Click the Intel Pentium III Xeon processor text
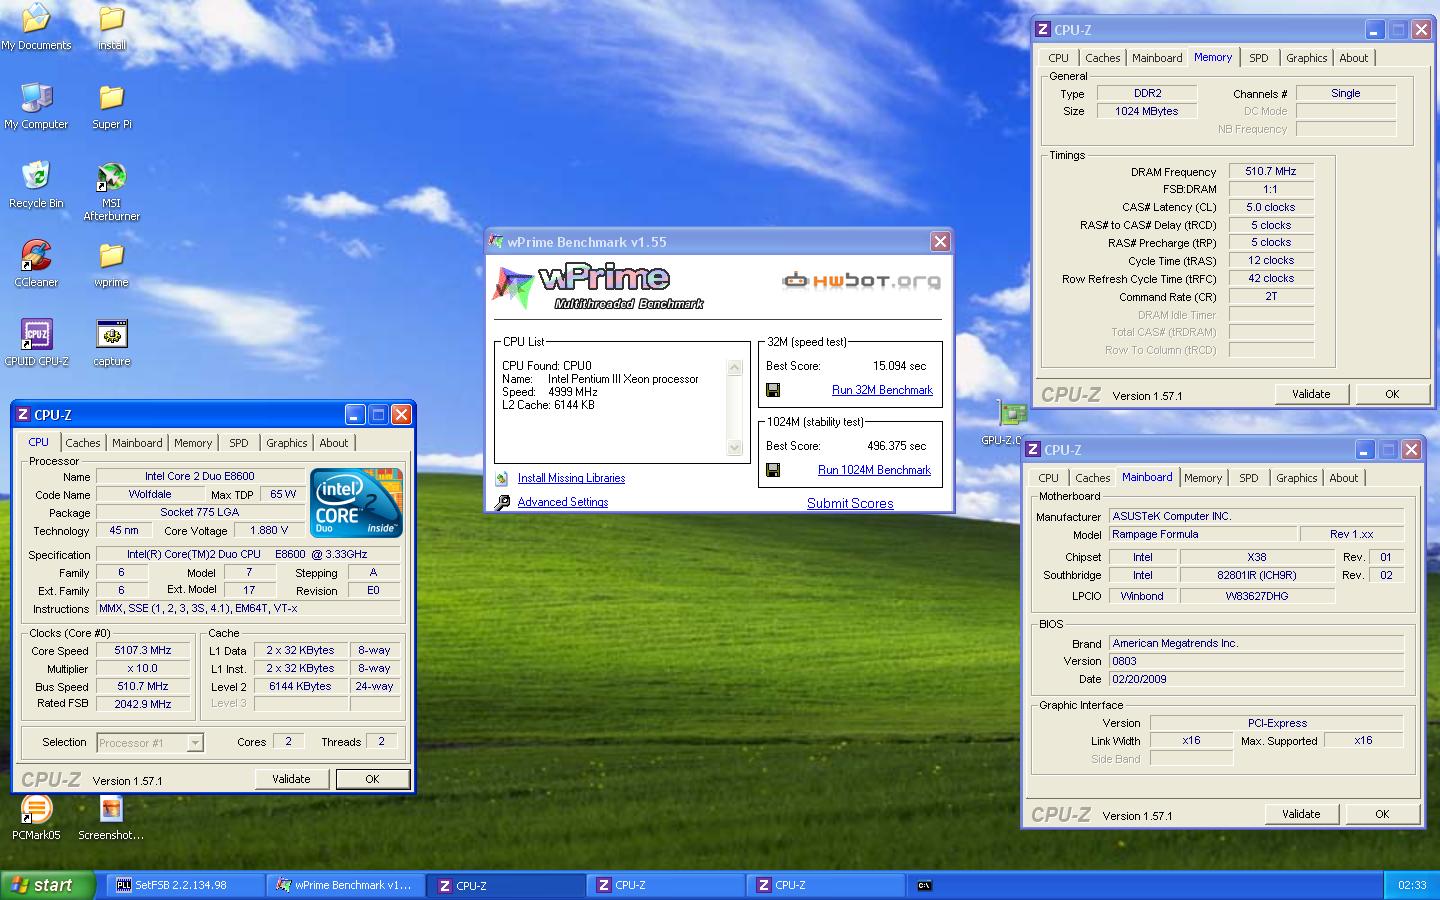 (x=623, y=379)
